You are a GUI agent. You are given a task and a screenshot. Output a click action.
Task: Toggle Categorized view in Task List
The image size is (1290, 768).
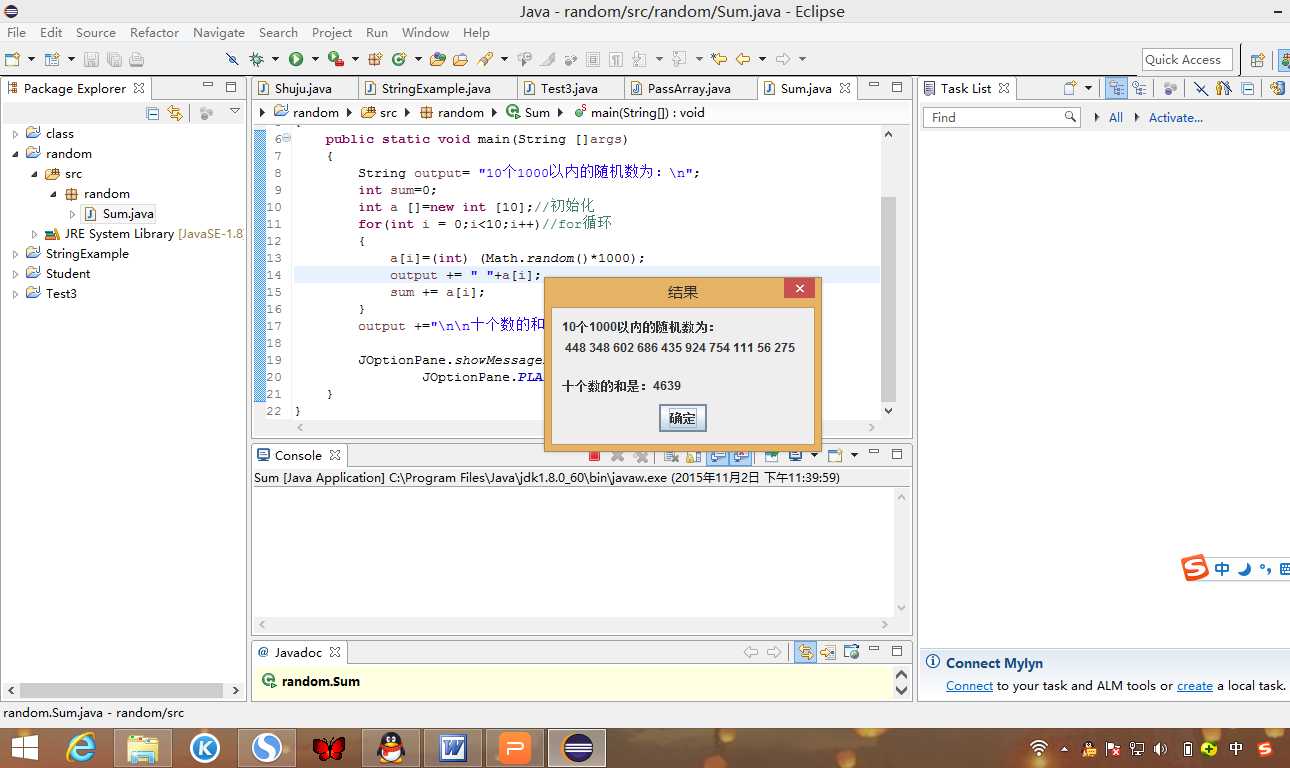[1116, 89]
